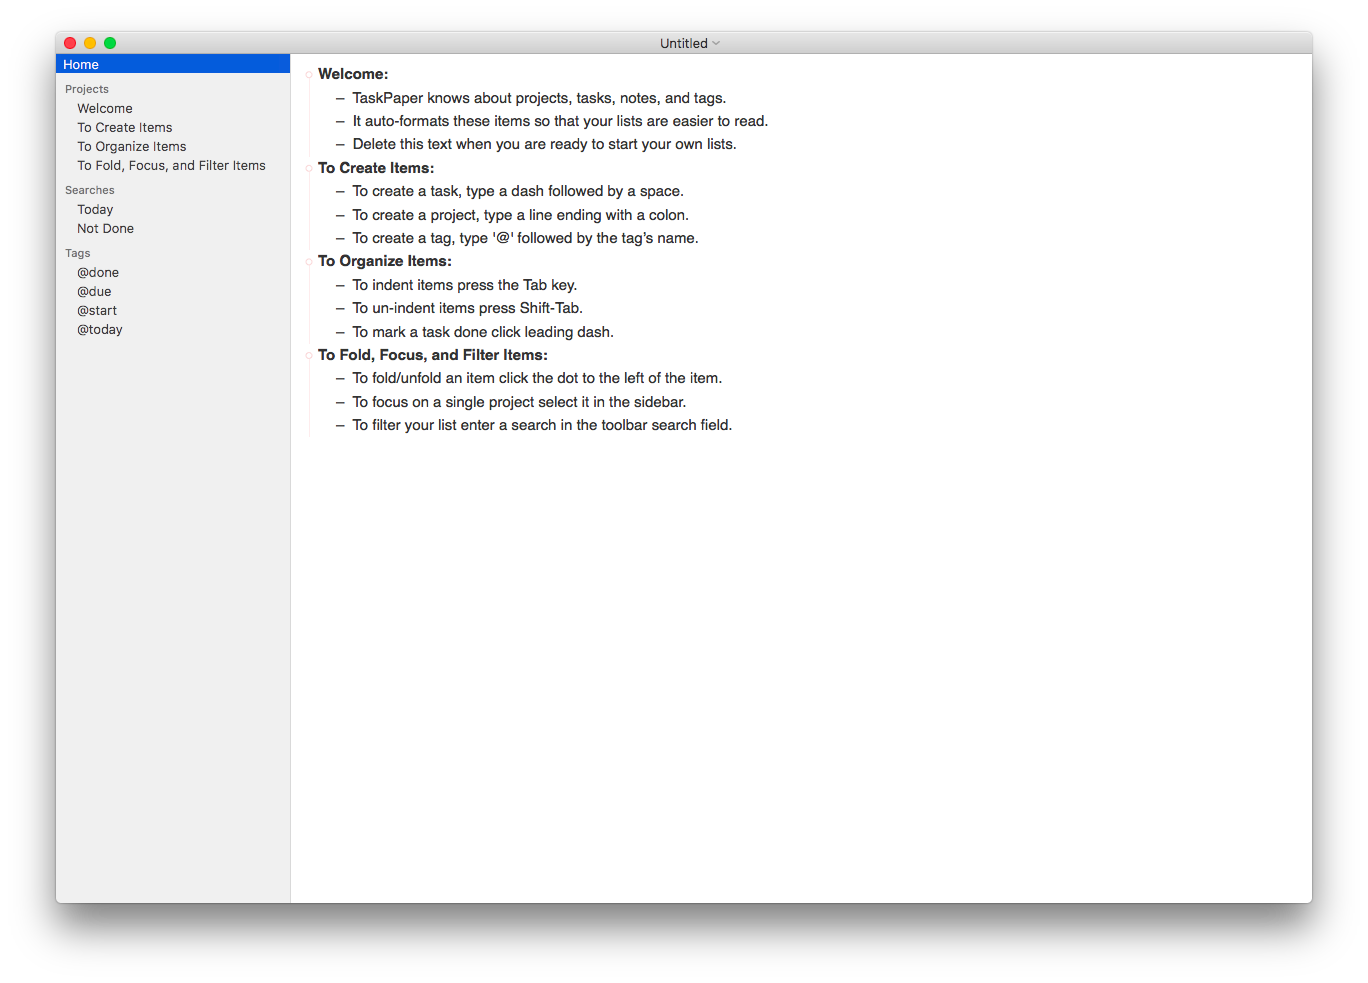Focus "To Create Items" in the sidebar

(x=124, y=127)
